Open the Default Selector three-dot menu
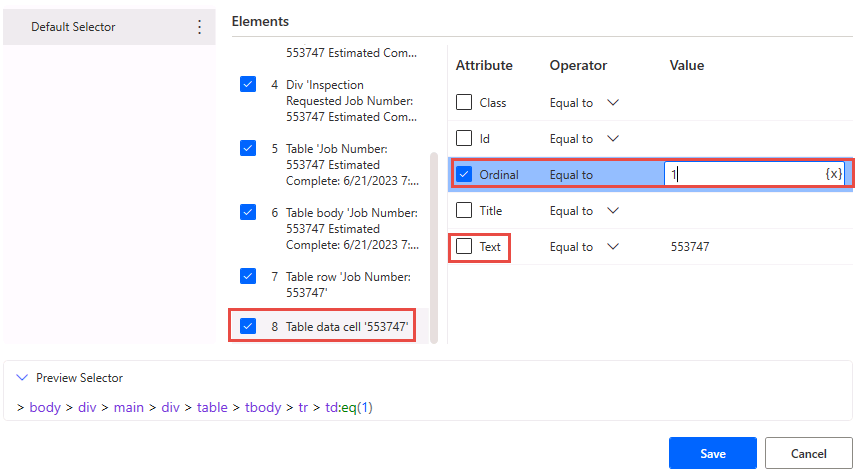860x471 pixels. click(199, 27)
